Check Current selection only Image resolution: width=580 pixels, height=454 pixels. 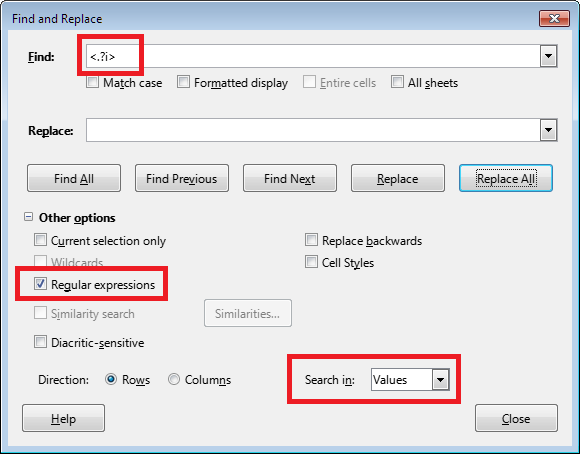pos(40,240)
